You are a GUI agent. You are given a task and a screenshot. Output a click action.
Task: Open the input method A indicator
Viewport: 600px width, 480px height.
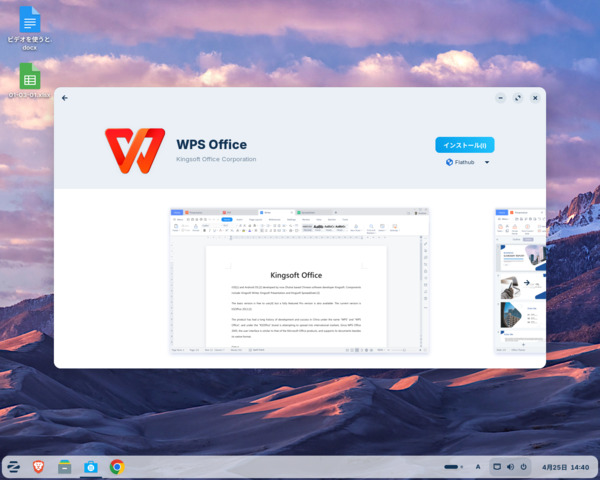point(478,467)
